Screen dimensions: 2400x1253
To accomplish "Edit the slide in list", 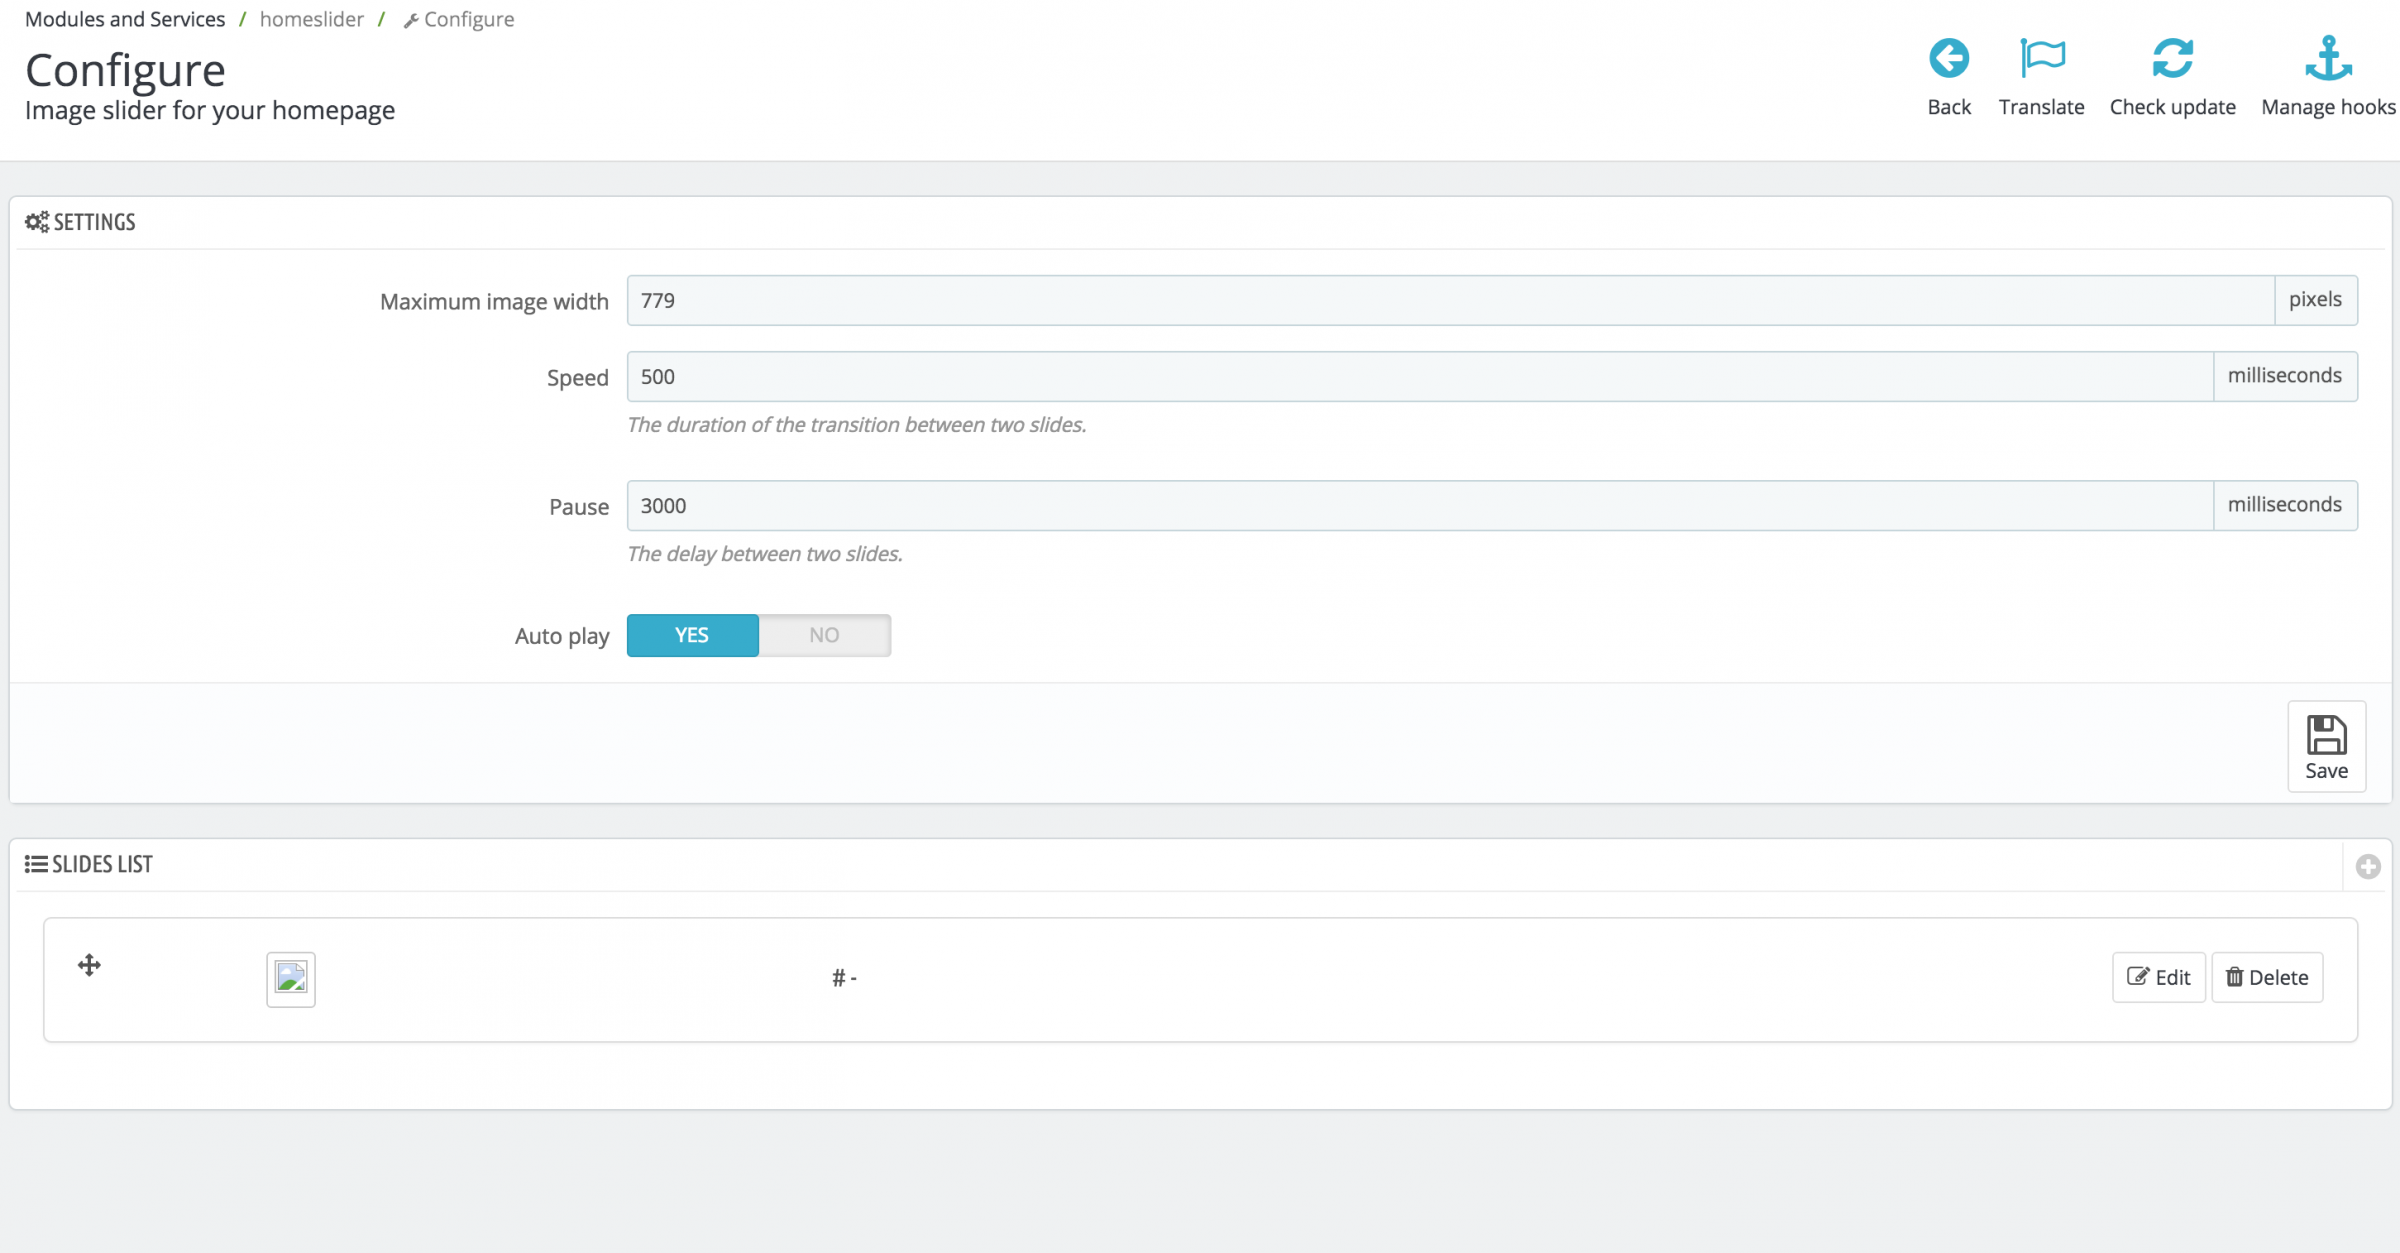I will click(x=2158, y=977).
